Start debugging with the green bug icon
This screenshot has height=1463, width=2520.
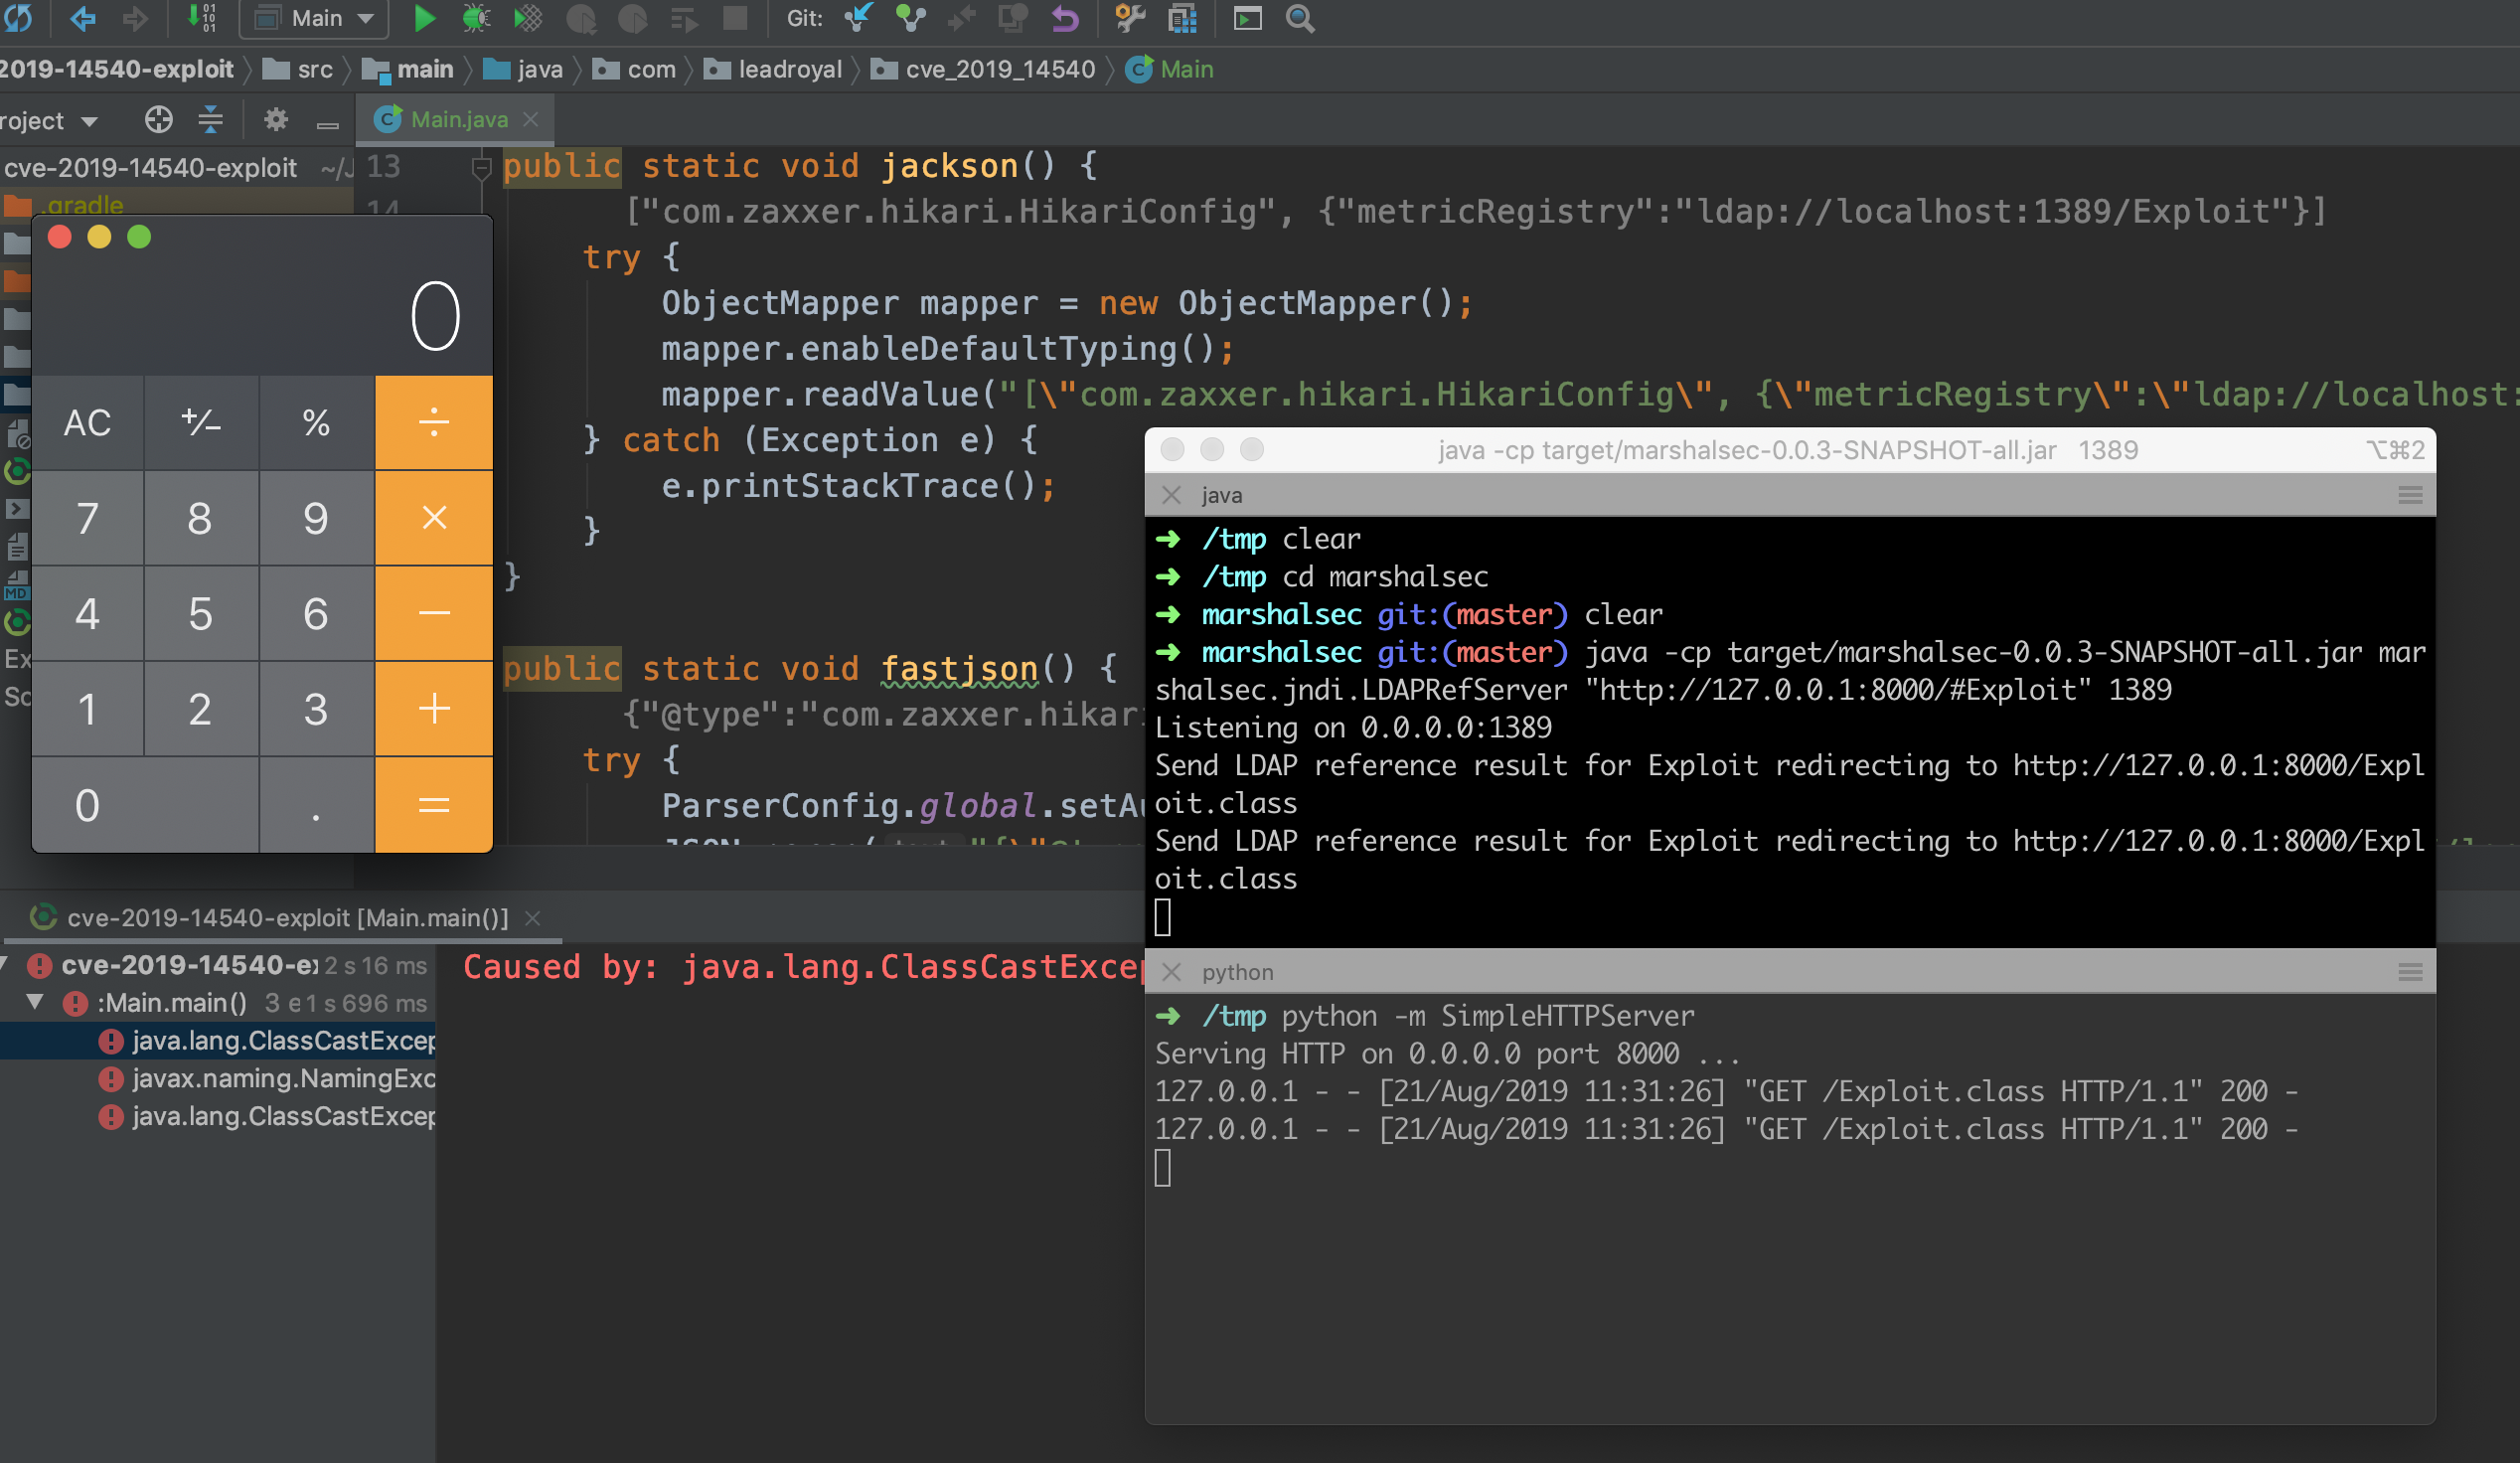(x=476, y=18)
